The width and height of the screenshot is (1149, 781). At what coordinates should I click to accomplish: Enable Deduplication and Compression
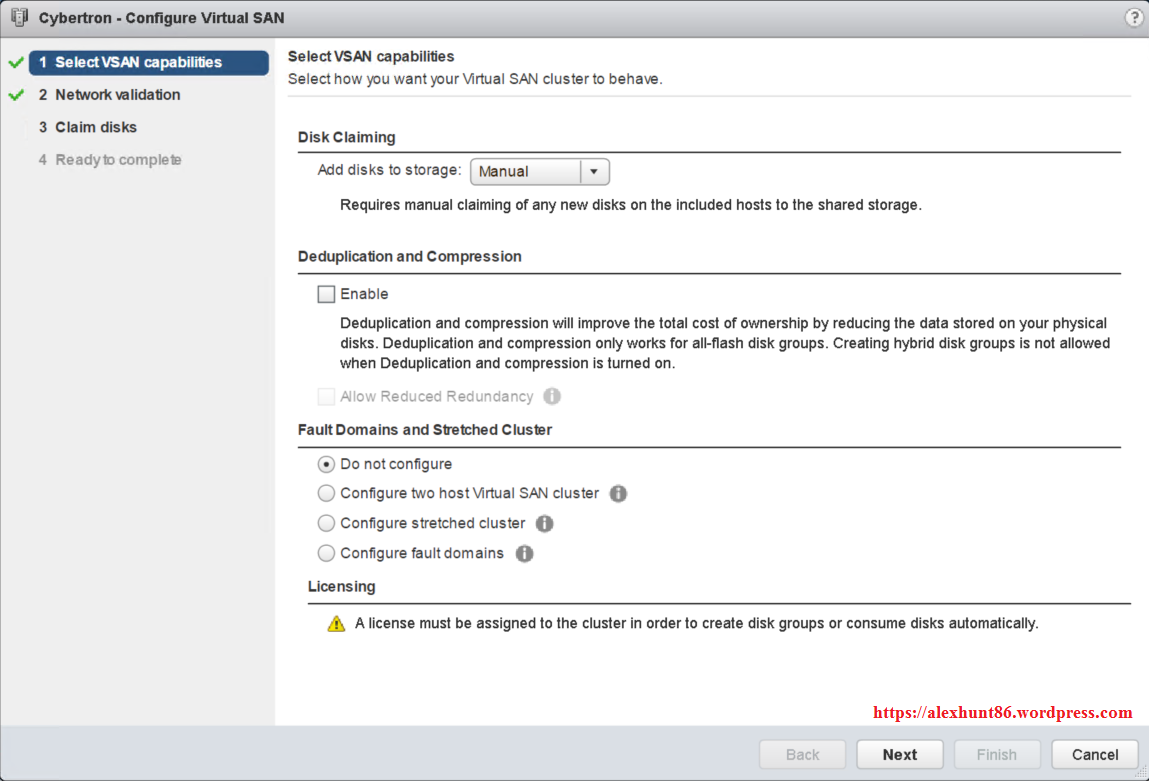click(324, 293)
